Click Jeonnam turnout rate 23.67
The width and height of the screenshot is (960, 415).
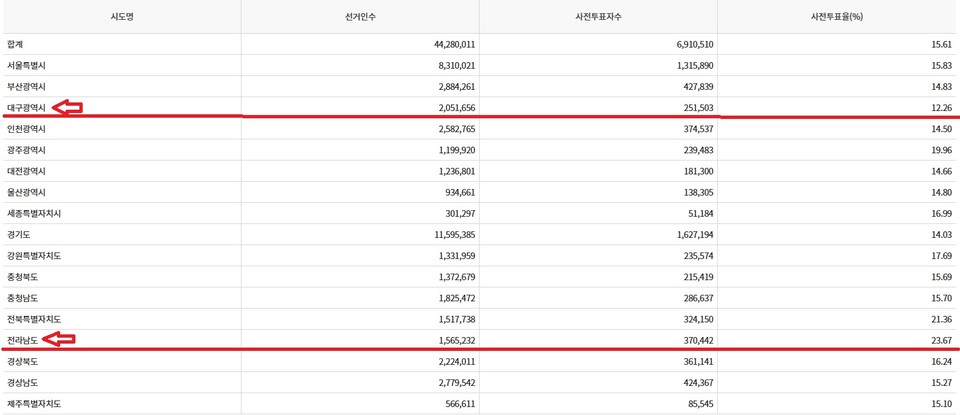coord(940,341)
